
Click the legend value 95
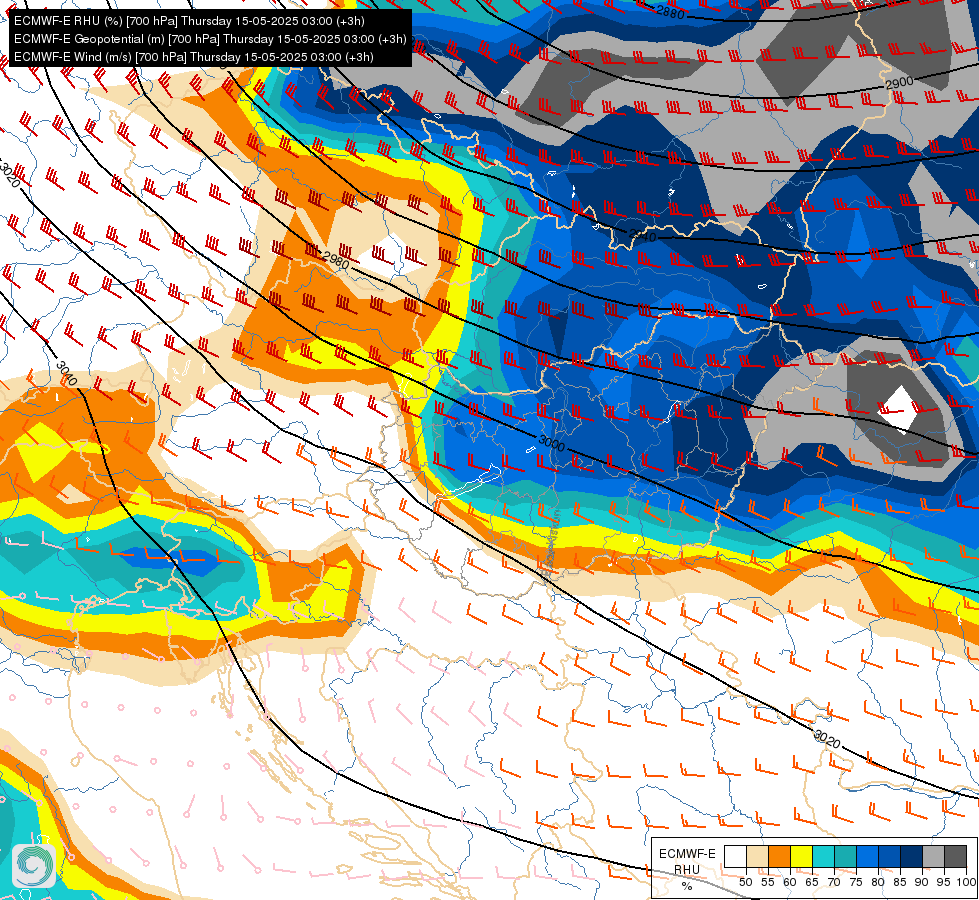[943, 882]
